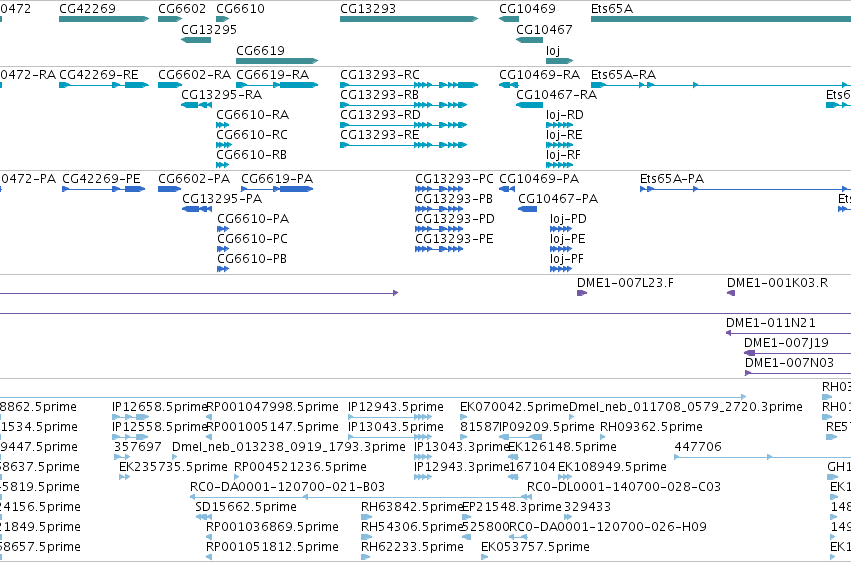Click protein CG6619-PA
The image size is (851, 562).
coord(277,189)
